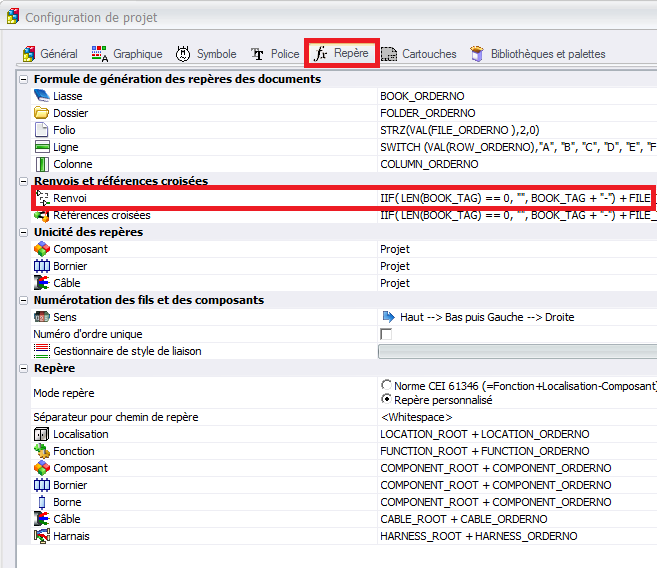Edit the Références croisées IIF formula
The height and width of the screenshot is (568, 657).
pyautogui.click(x=518, y=216)
